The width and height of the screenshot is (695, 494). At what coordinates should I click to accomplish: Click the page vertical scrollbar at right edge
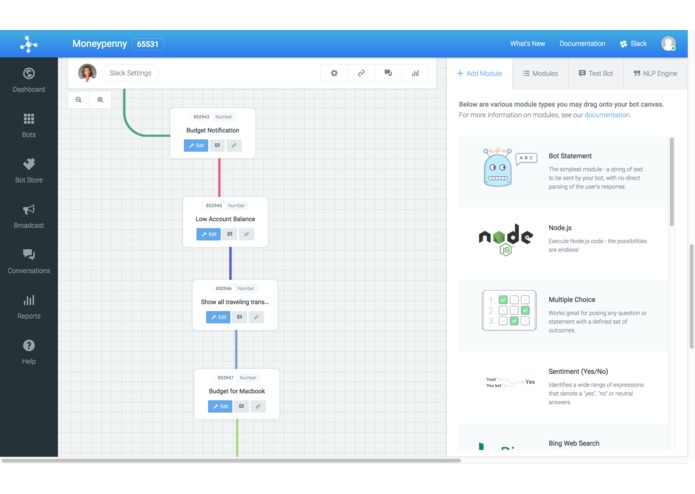click(691, 296)
